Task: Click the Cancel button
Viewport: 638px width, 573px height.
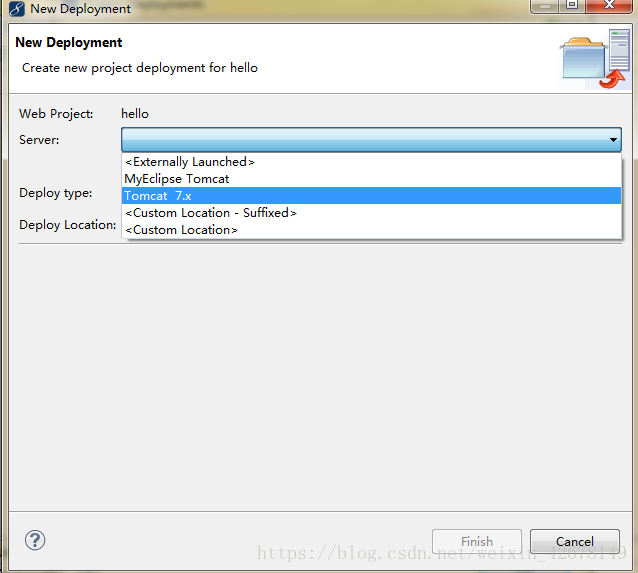Action: pyautogui.click(x=575, y=542)
